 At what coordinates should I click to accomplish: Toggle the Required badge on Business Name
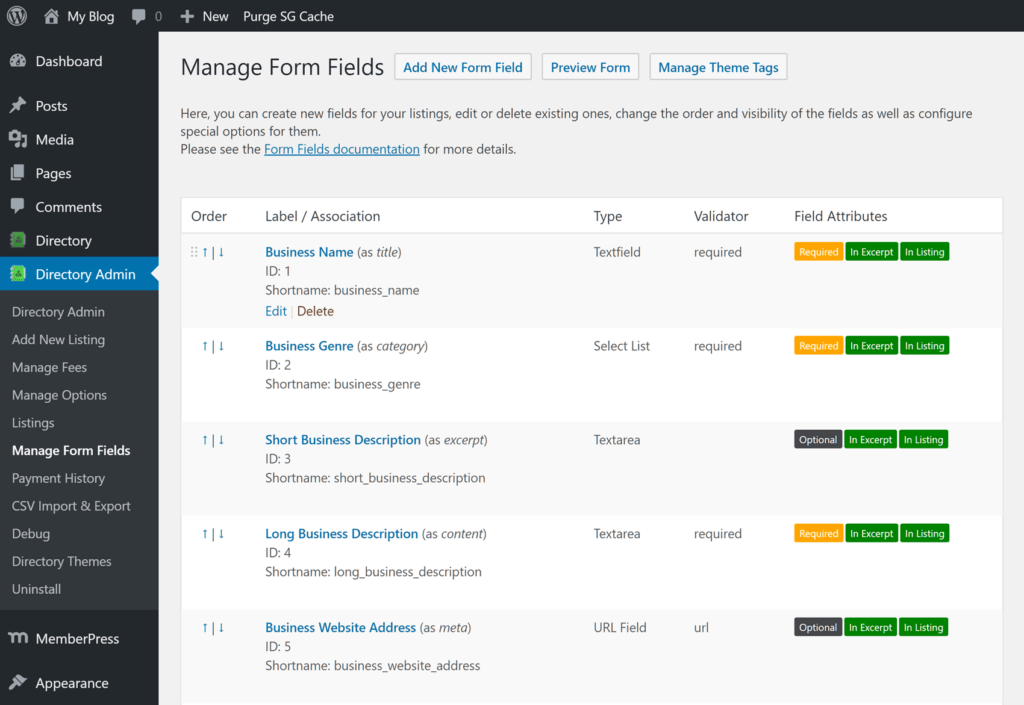[818, 251]
